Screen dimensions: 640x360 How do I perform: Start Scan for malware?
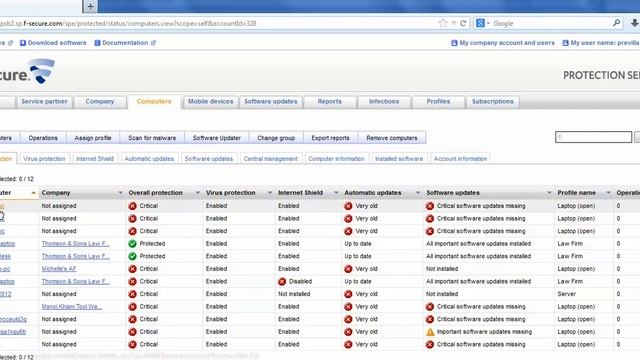pyautogui.click(x=152, y=138)
